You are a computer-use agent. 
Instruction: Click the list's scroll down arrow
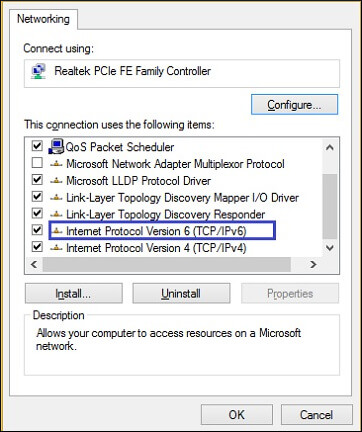click(330, 248)
